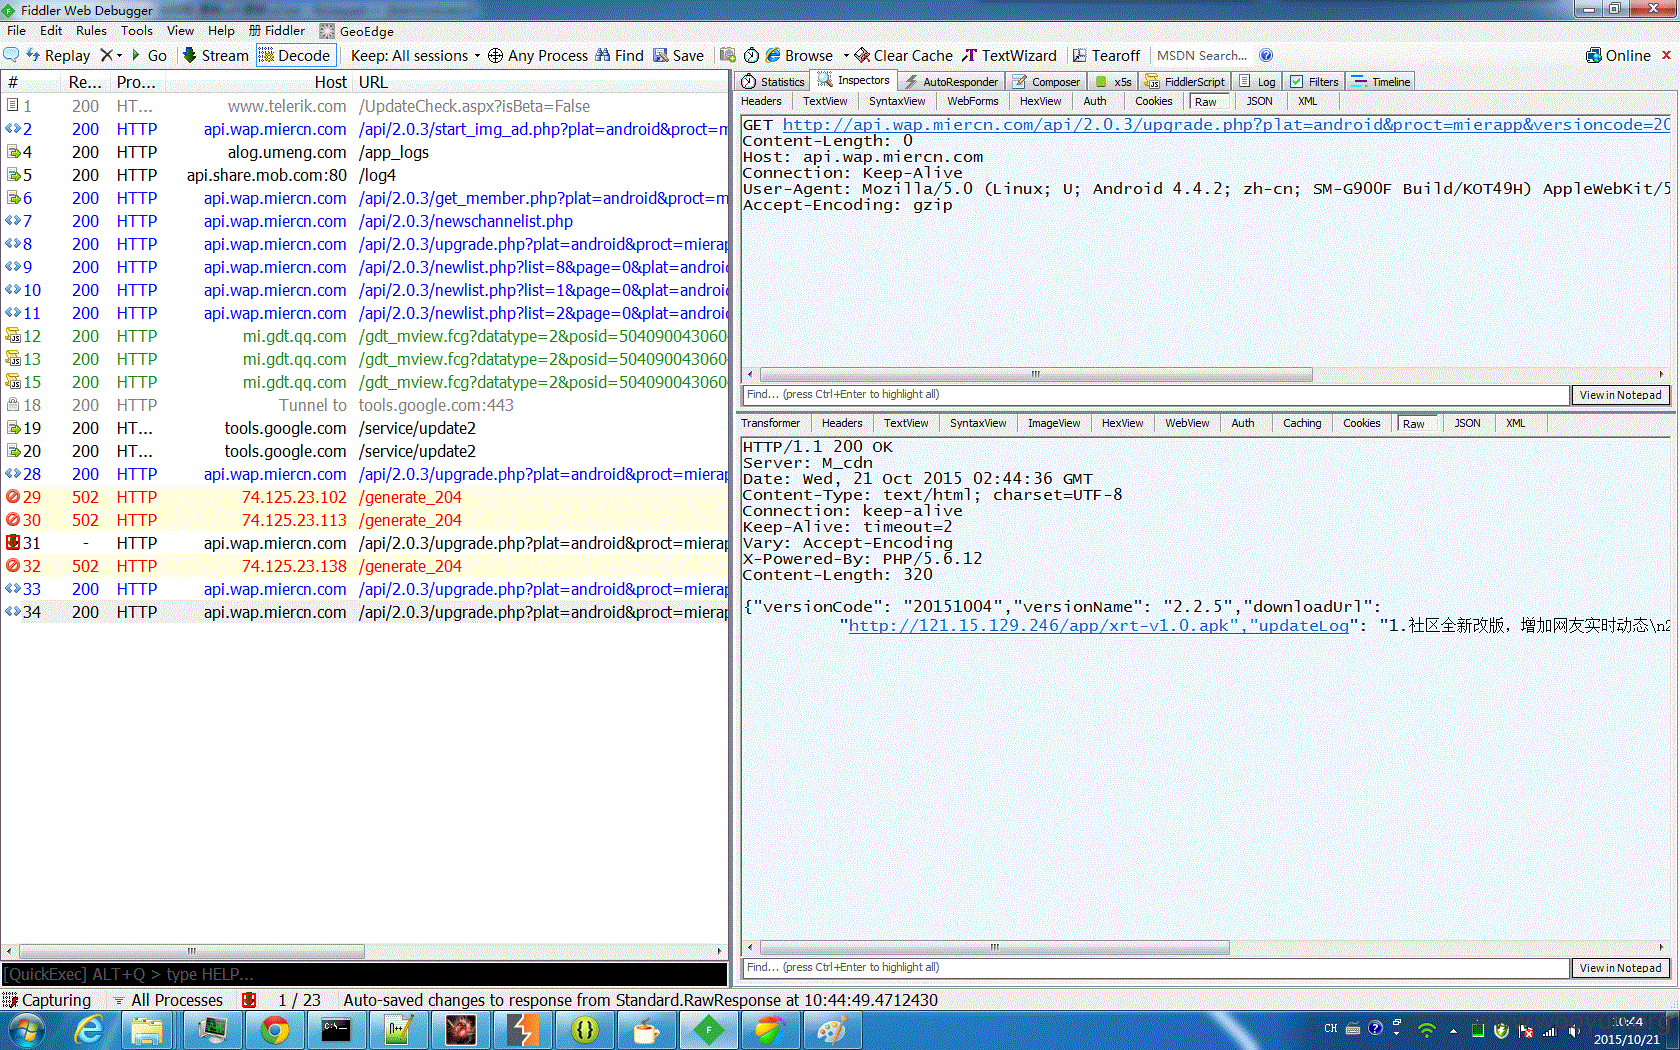The image size is (1680, 1050).
Task: Switch to the Composer tab
Action: [x=1046, y=82]
